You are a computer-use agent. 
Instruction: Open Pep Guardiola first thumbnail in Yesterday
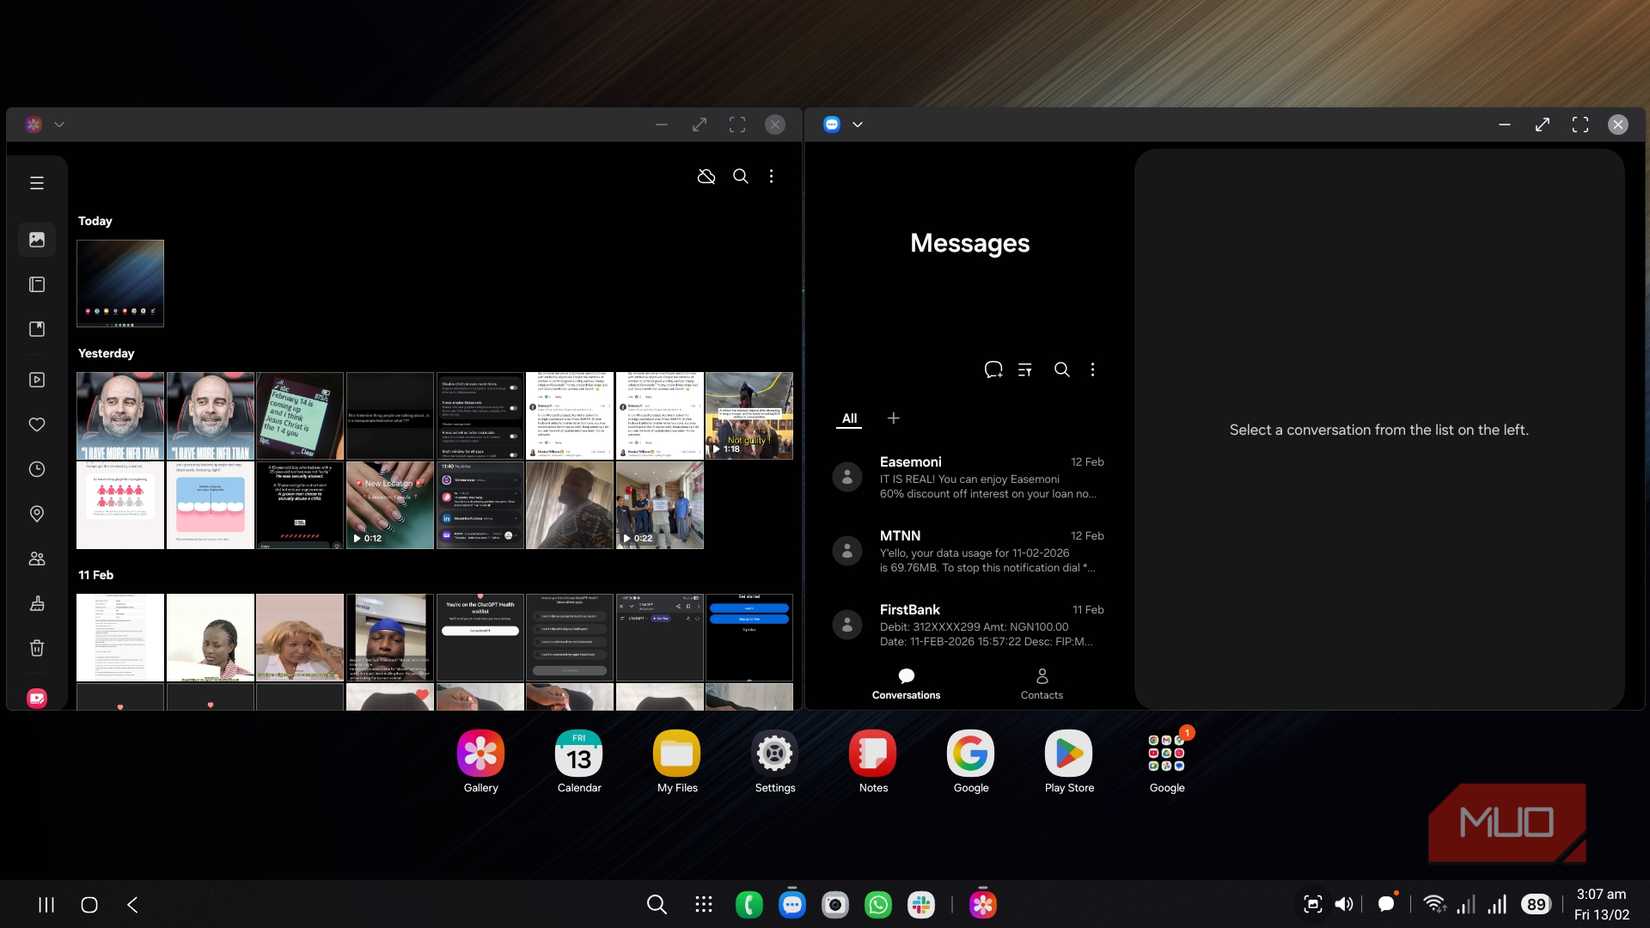(120, 416)
